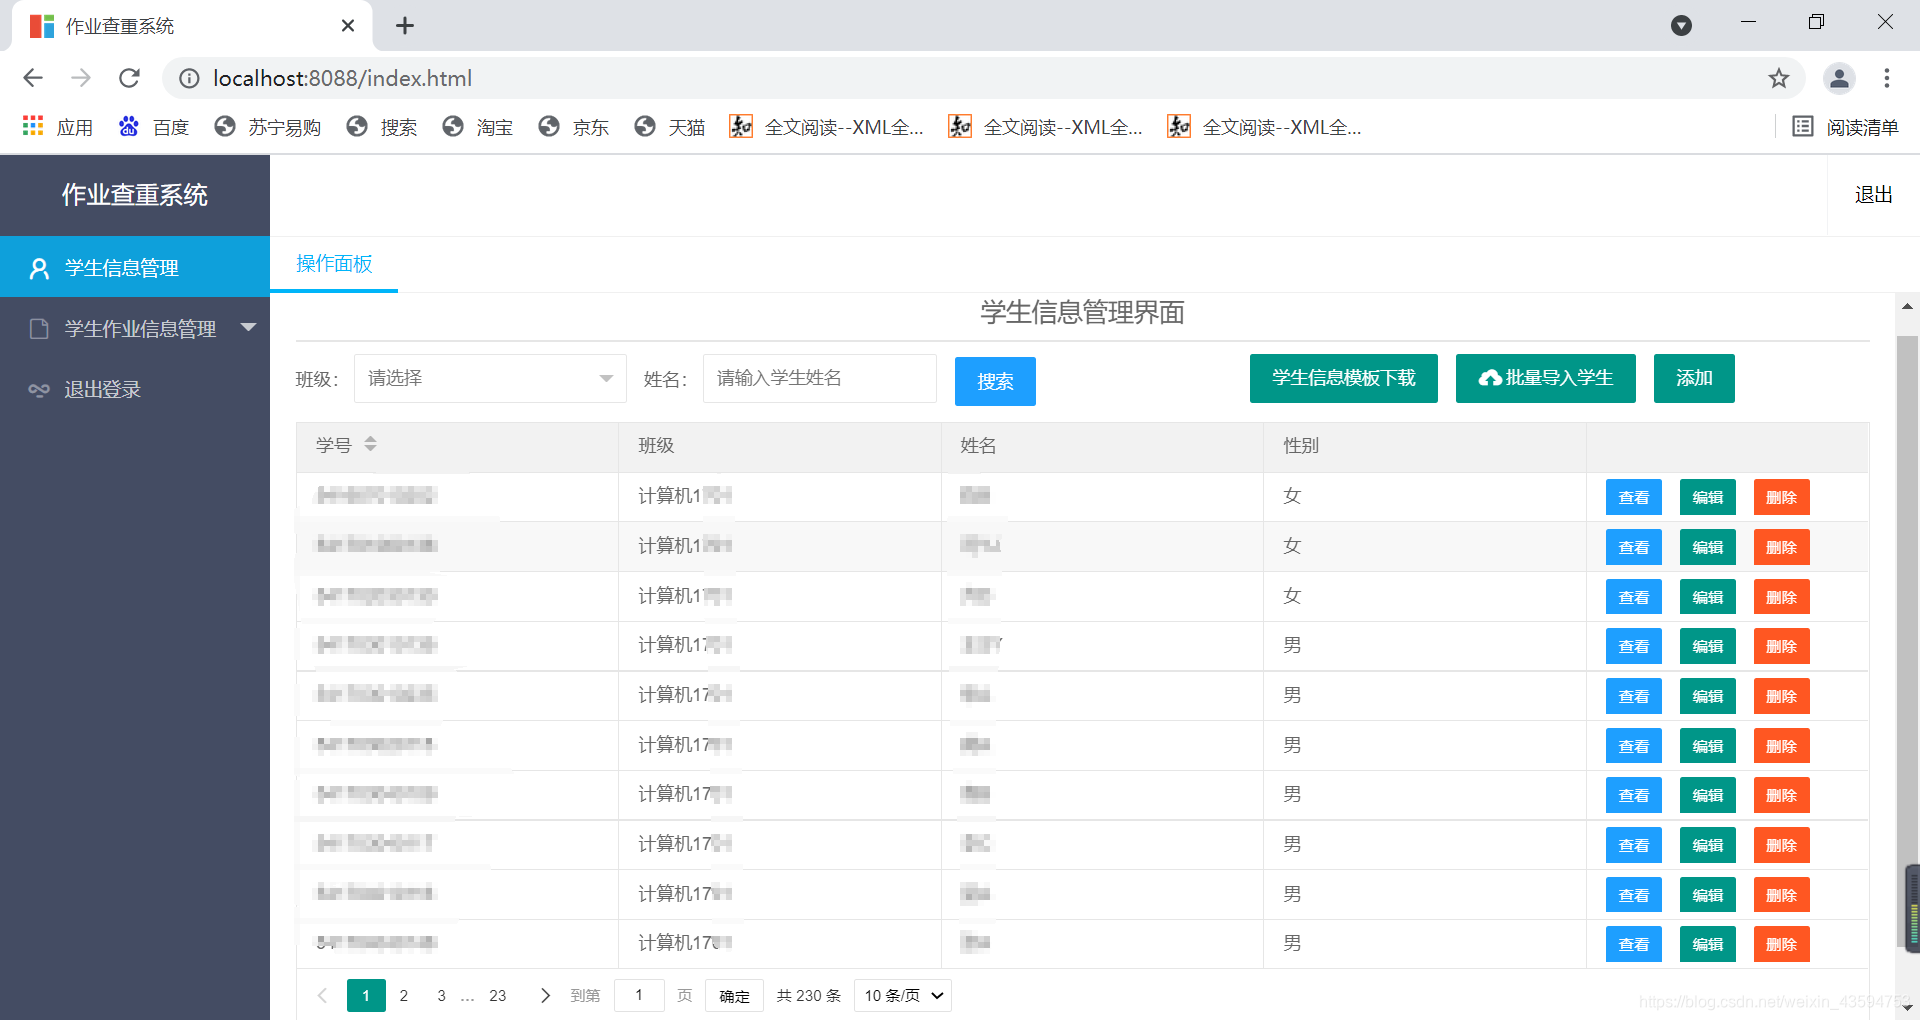Screen dimensions: 1920x1020
Task: Go to pagination page 2
Action: click(404, 995)
